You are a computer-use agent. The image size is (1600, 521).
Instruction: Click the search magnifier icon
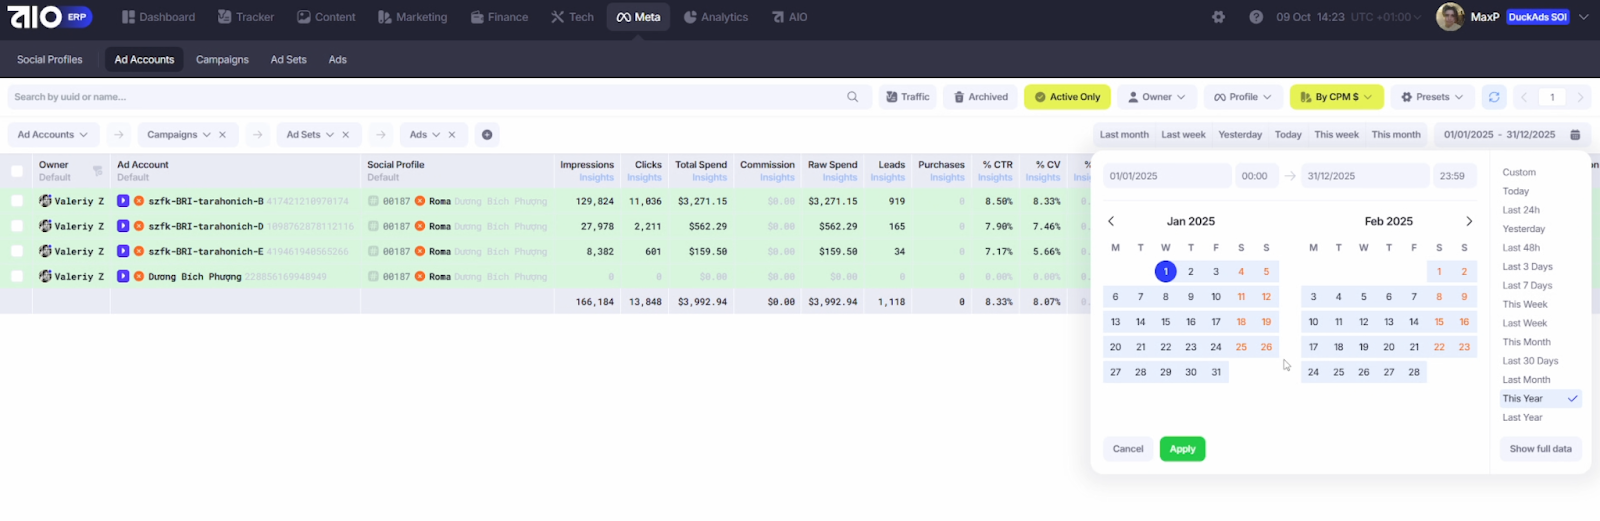pos(853,97)
